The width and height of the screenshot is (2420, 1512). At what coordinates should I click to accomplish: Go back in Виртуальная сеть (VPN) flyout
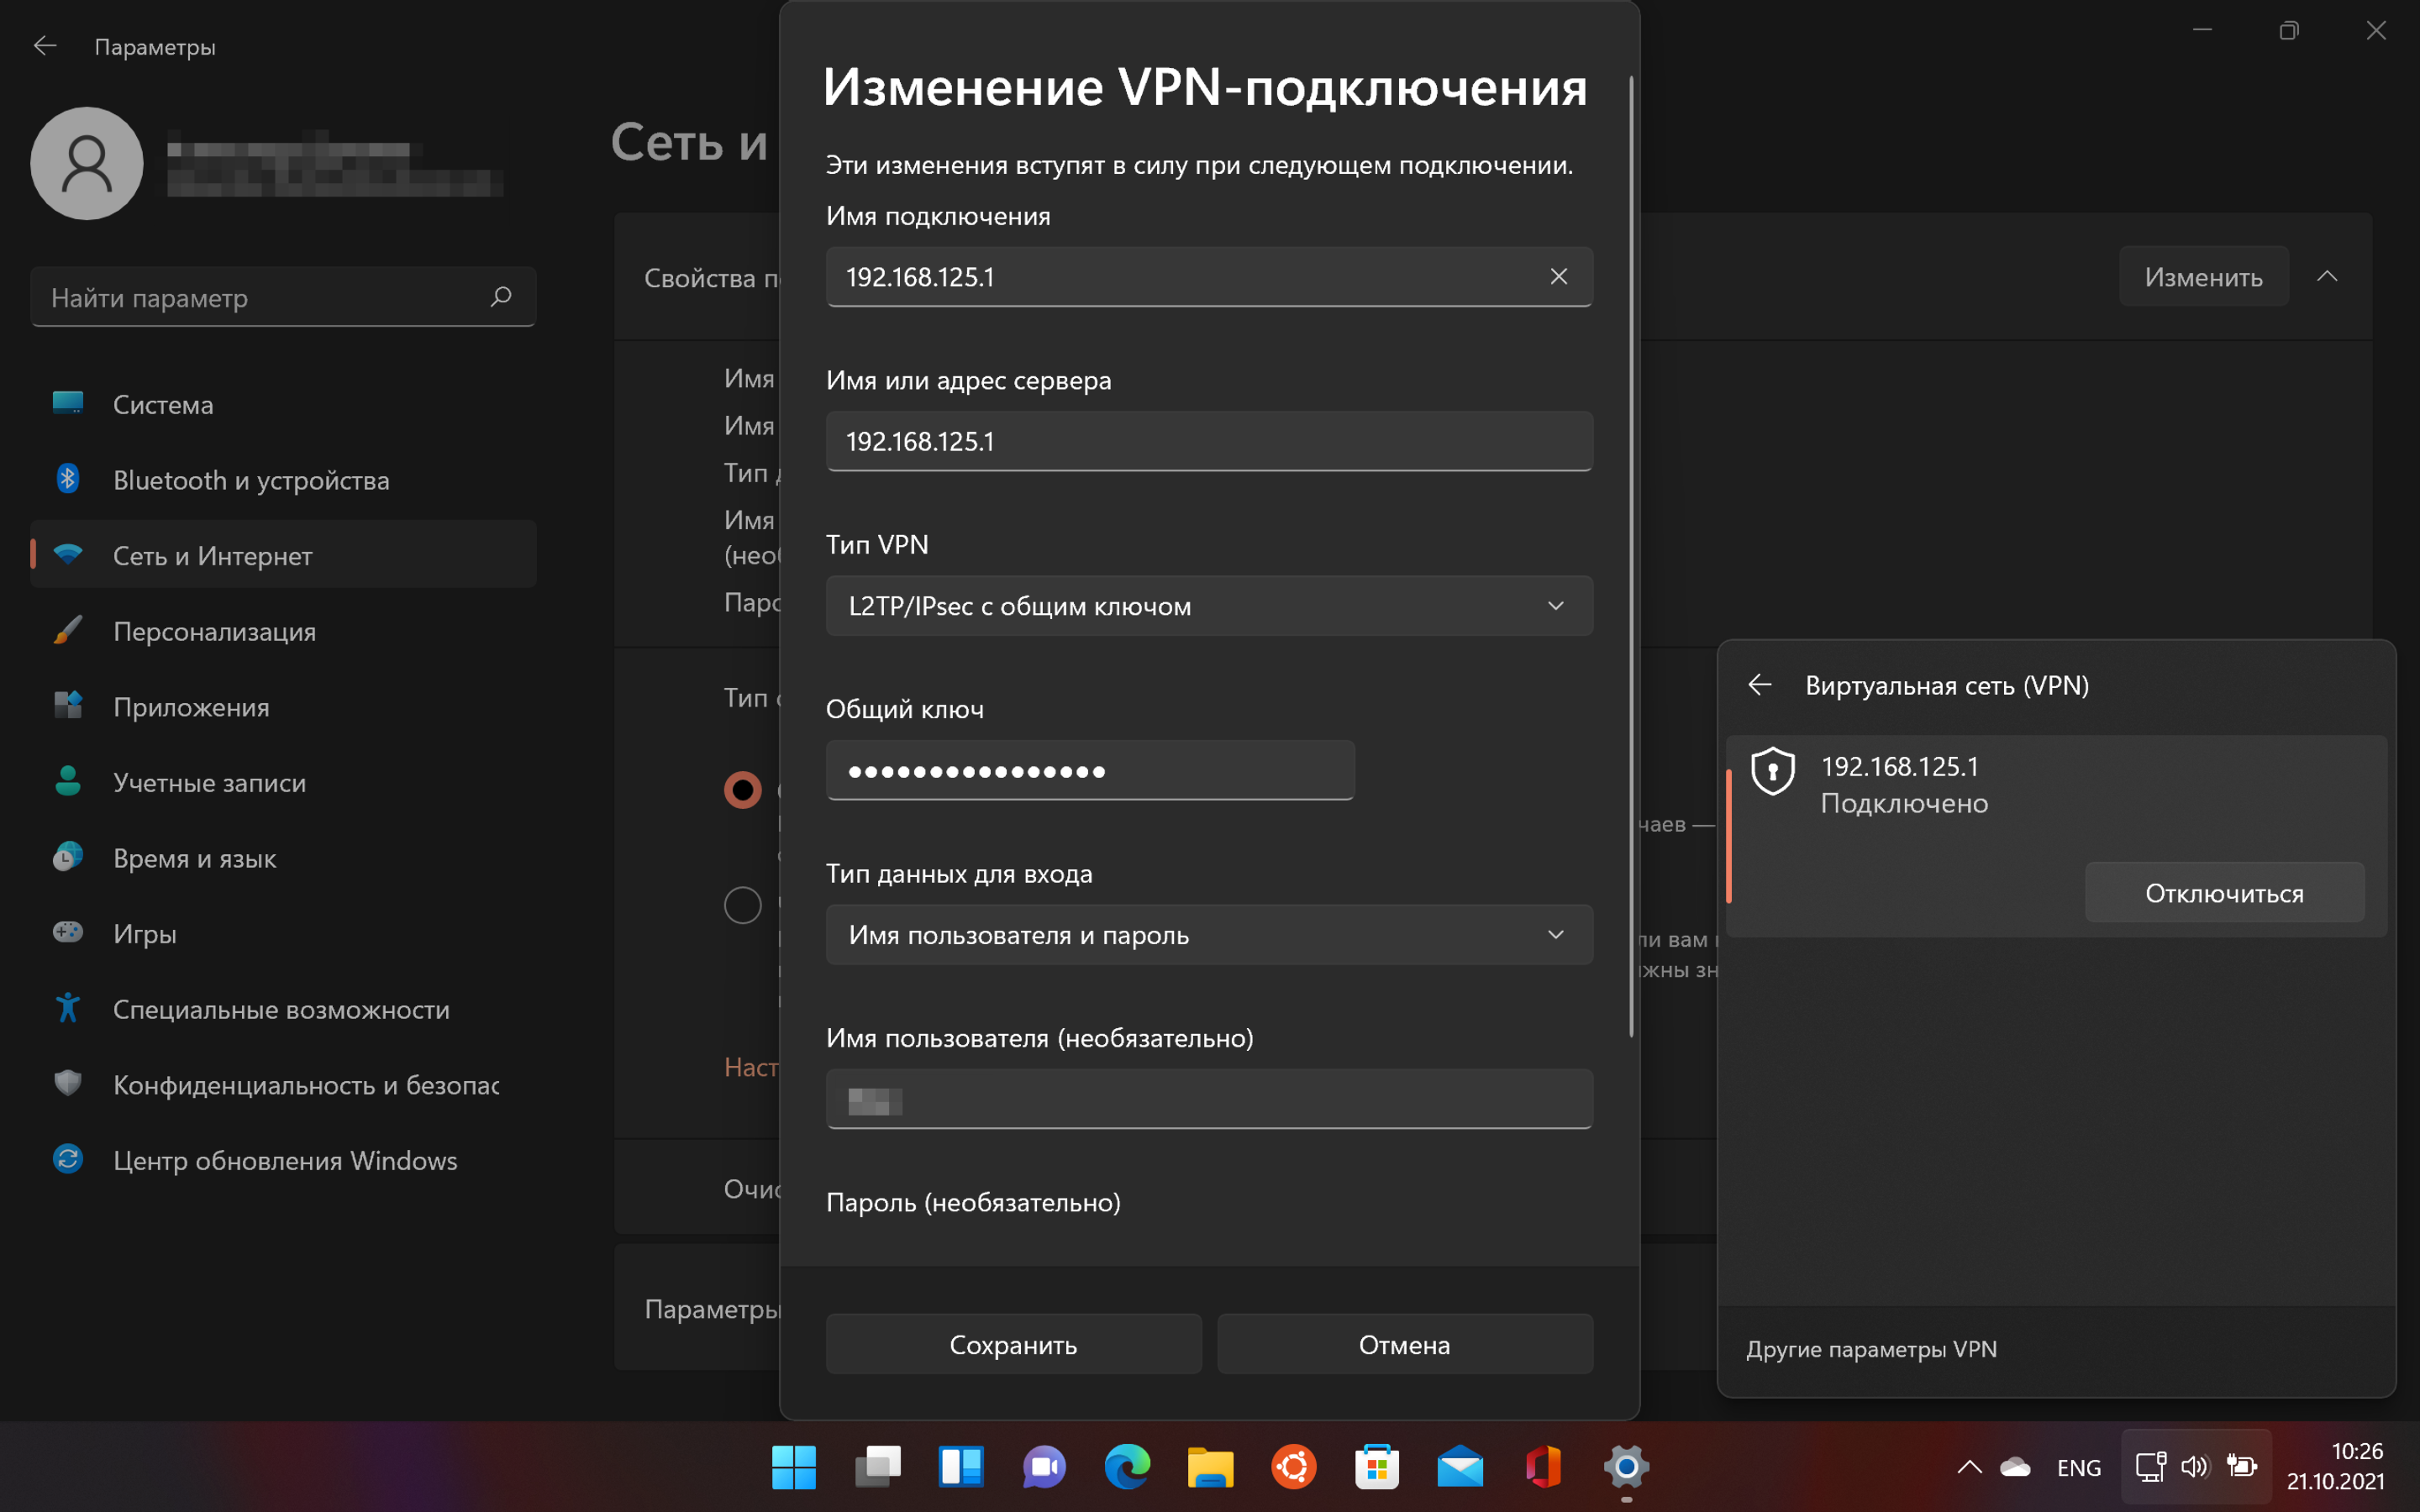[1760, 685]
